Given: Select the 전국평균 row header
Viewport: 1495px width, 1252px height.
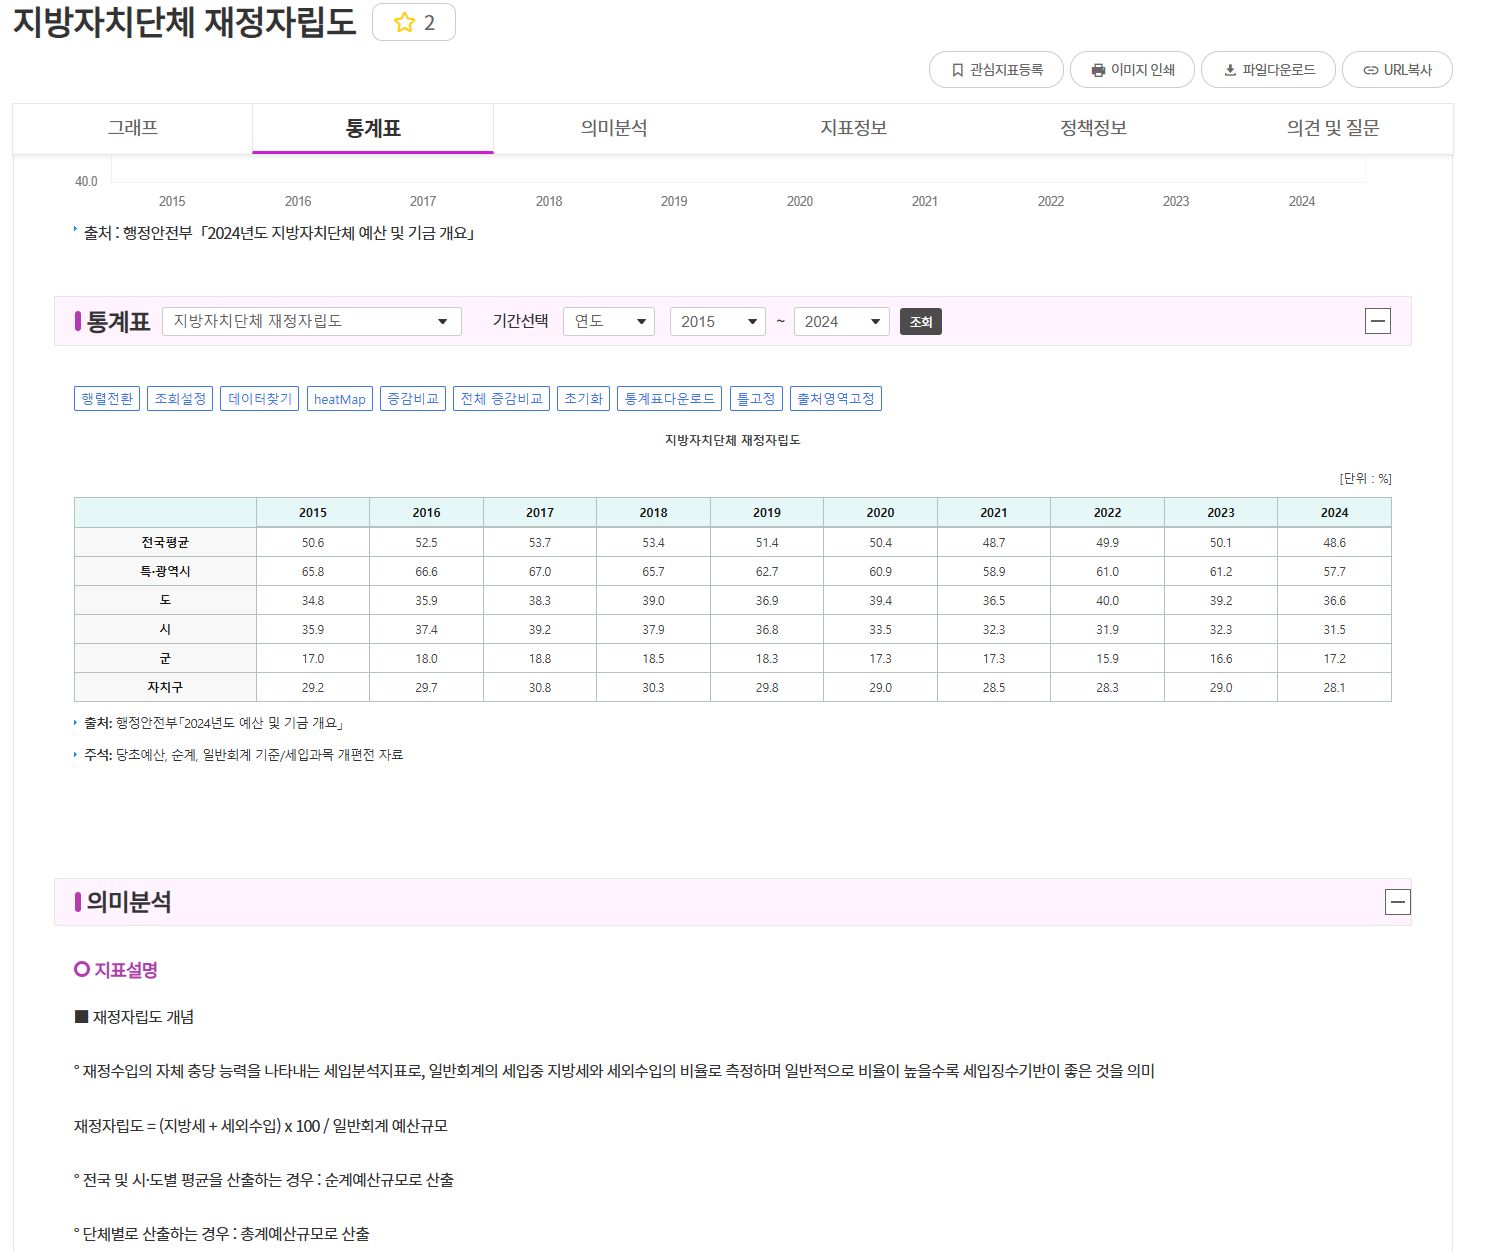Looking at the screenshot, I should tap(165, 542).
